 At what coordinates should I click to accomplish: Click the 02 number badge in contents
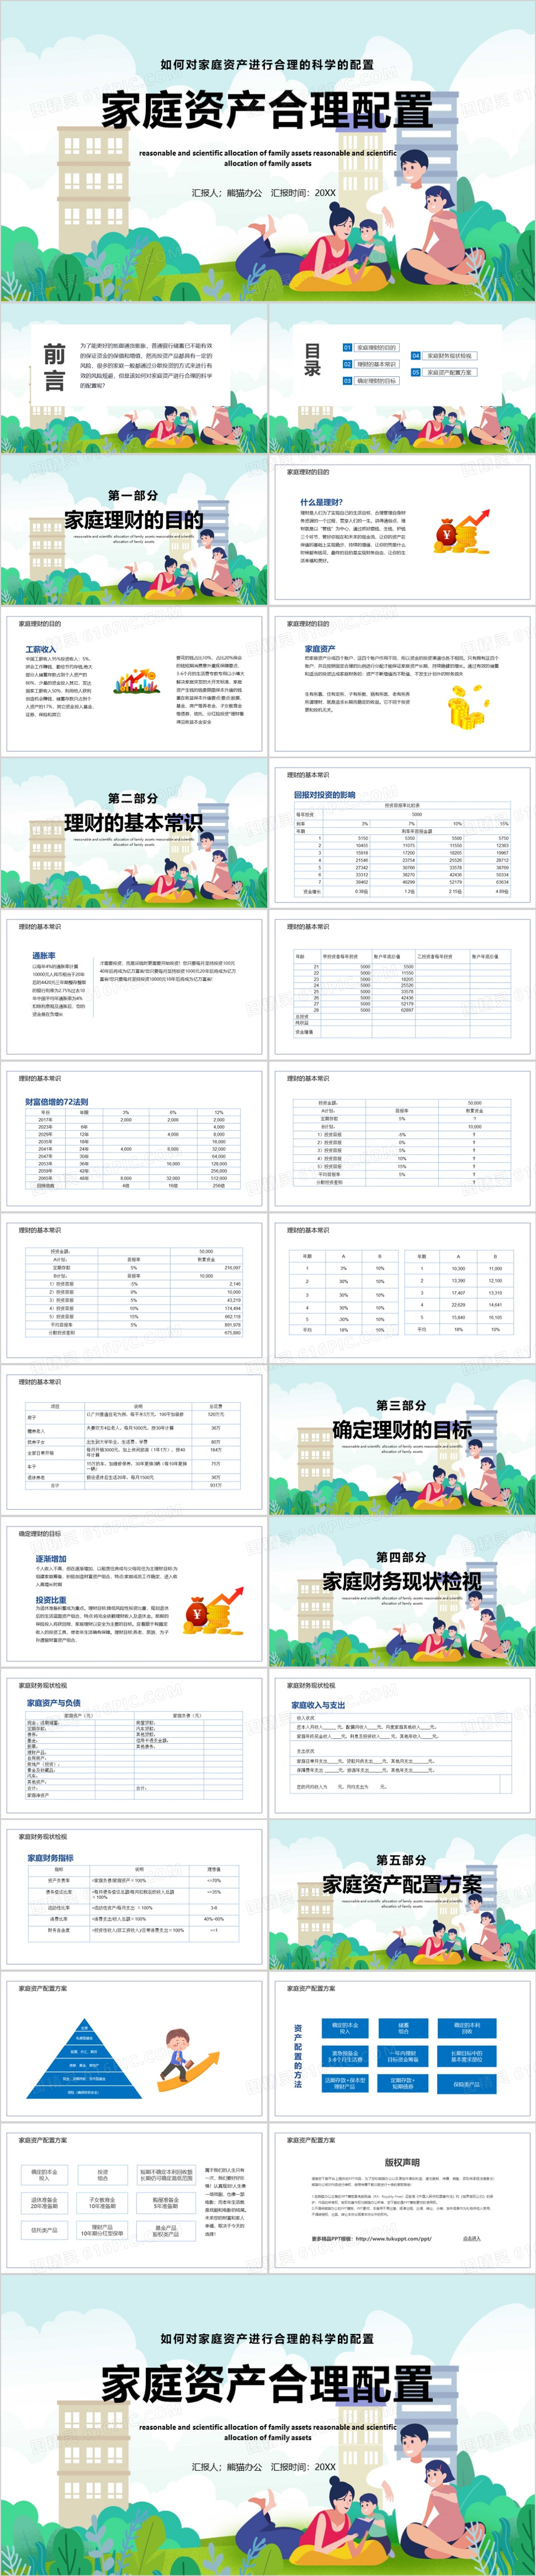click(348, 364)
